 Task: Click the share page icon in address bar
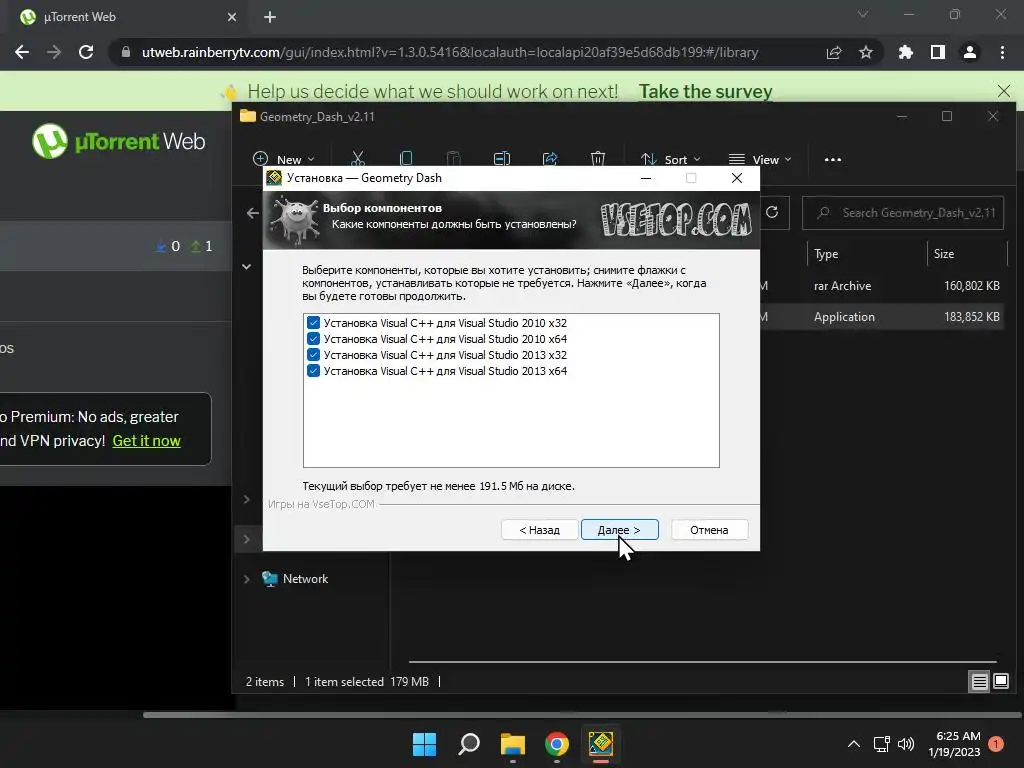tap(834, 52)
